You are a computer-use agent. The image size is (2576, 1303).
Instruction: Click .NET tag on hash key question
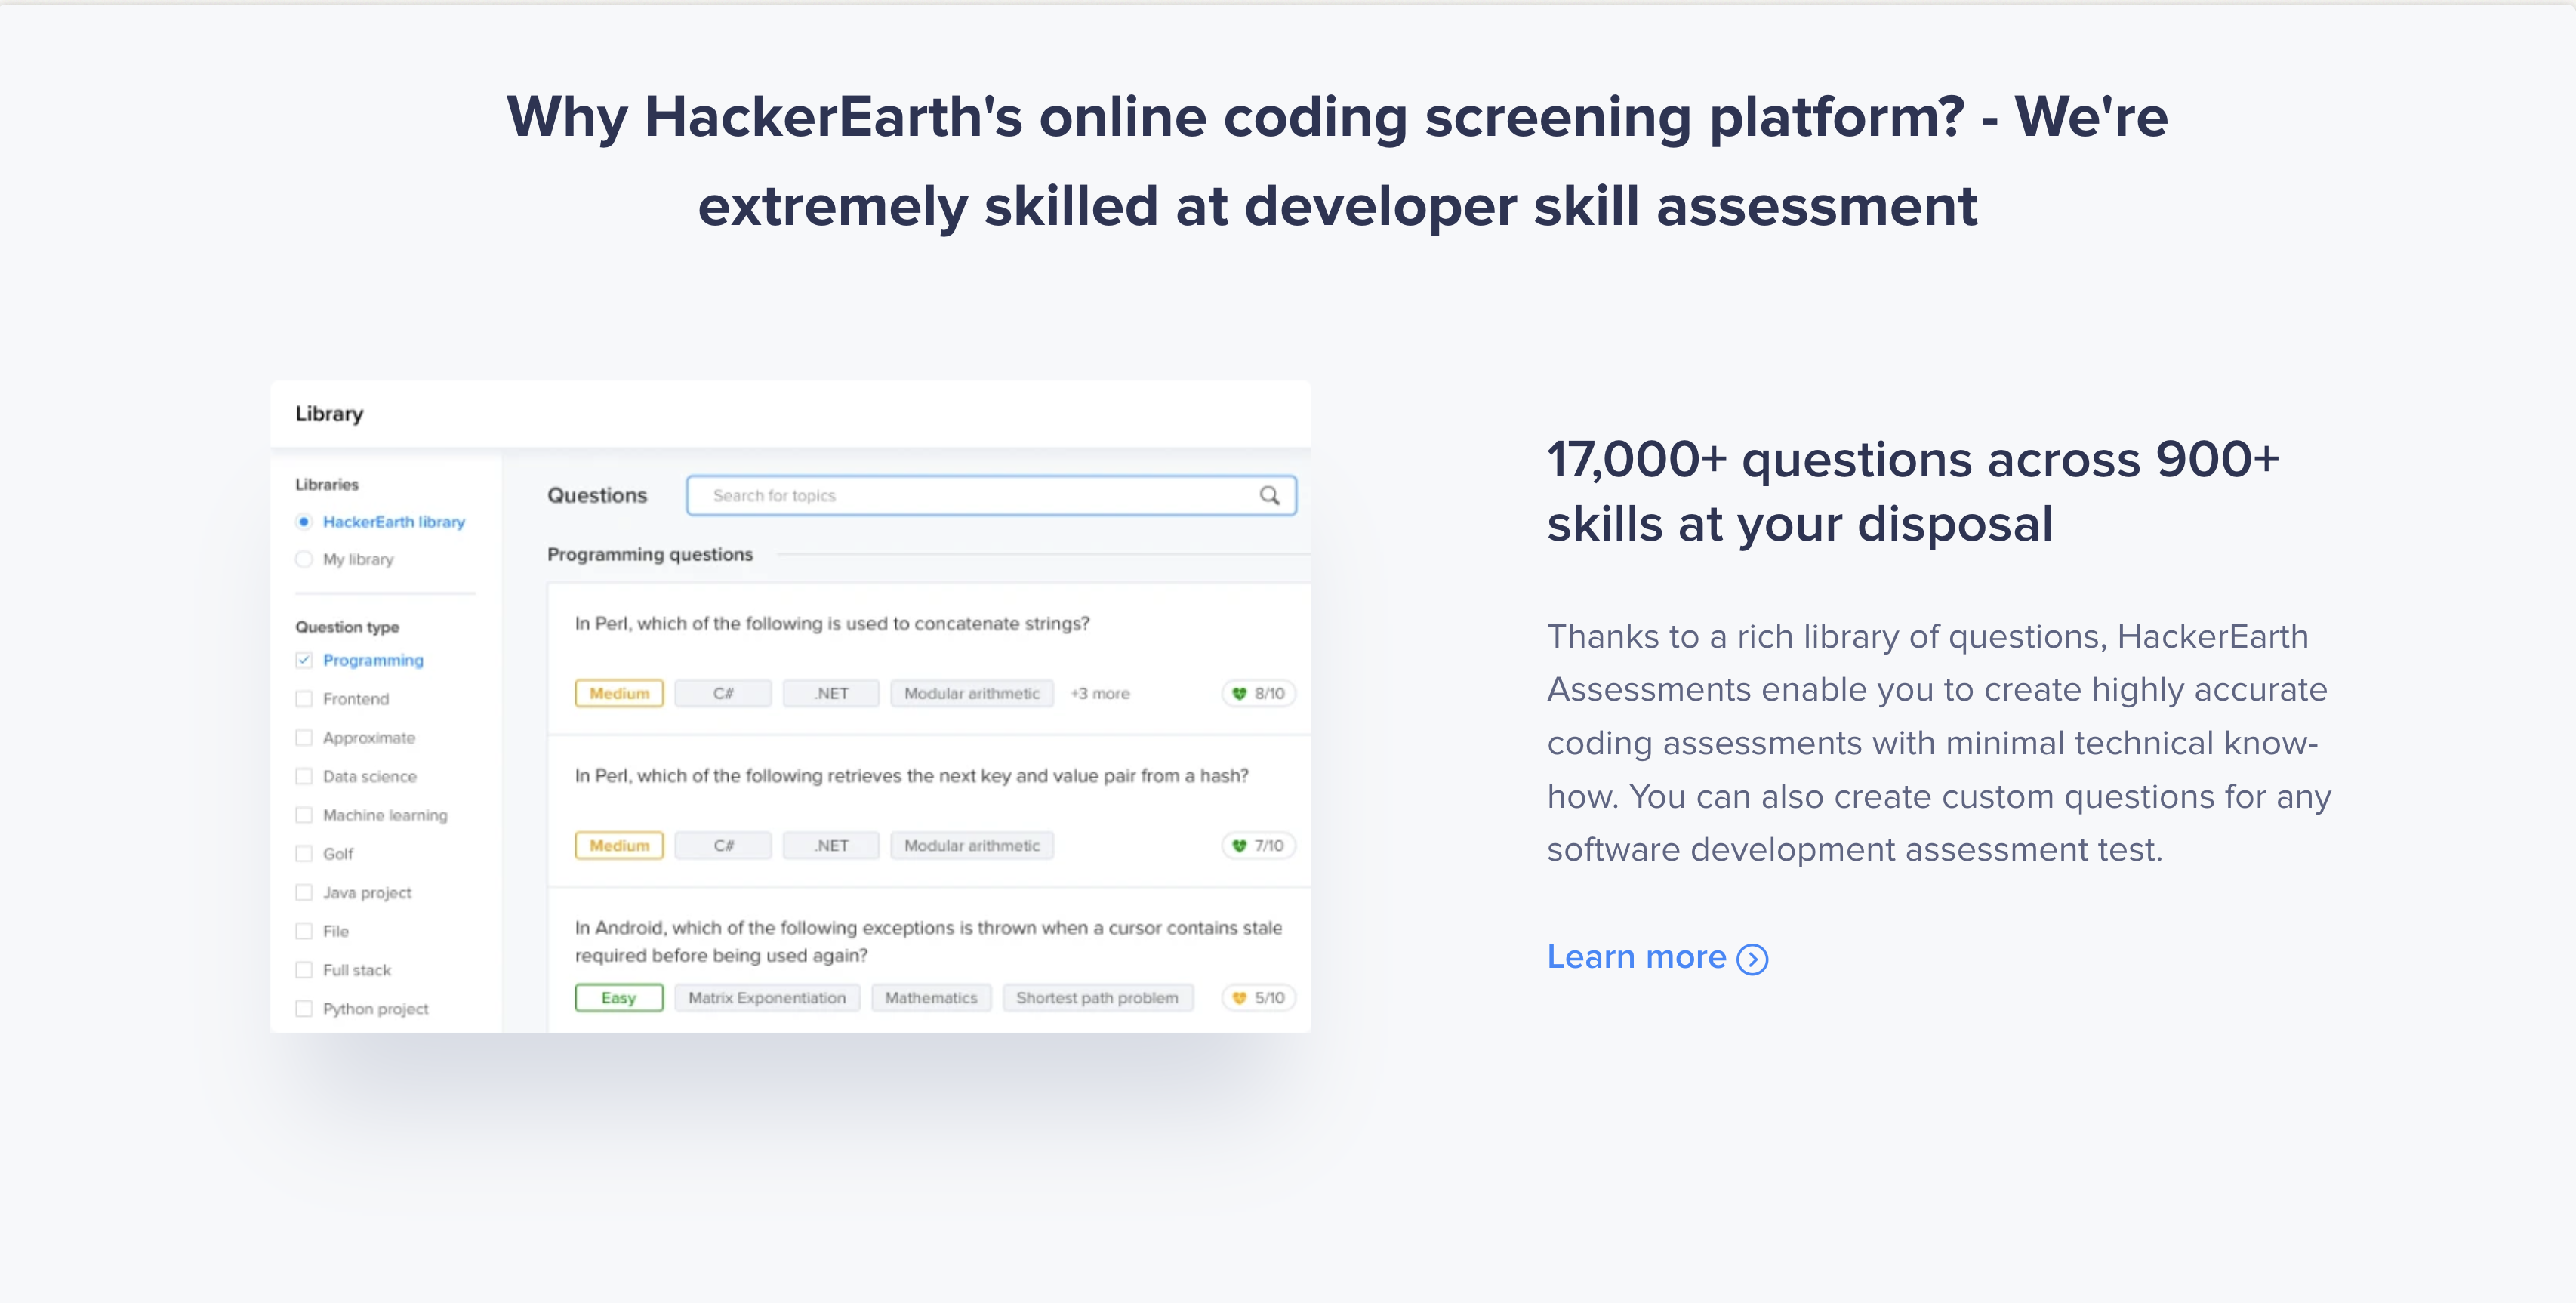tap(831, 845)
